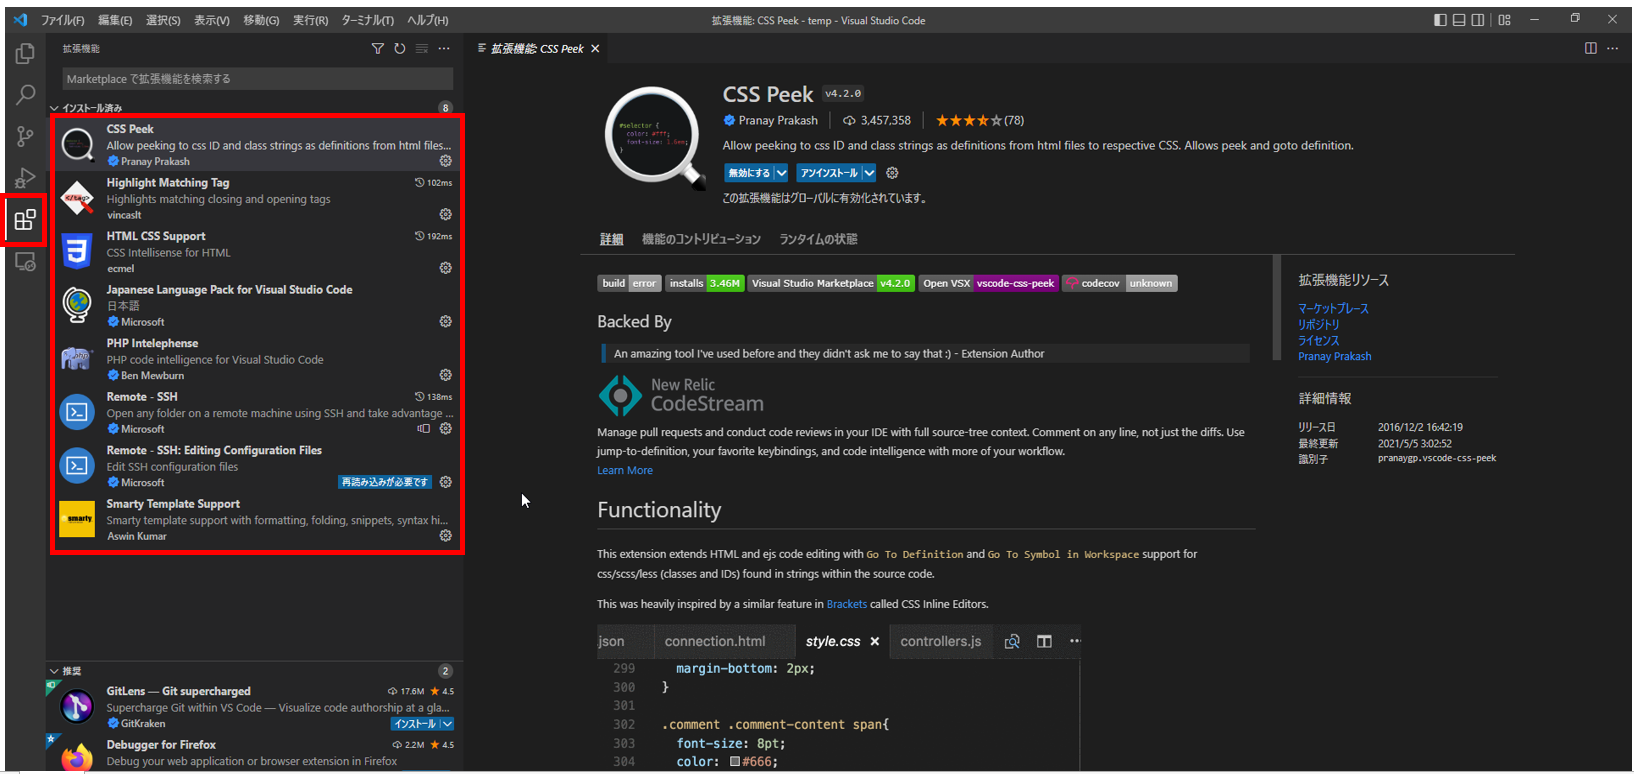Screen dimensions: 1634x774
Task: Click the New Relic CodeStream logo
Action: pos(681,395)
